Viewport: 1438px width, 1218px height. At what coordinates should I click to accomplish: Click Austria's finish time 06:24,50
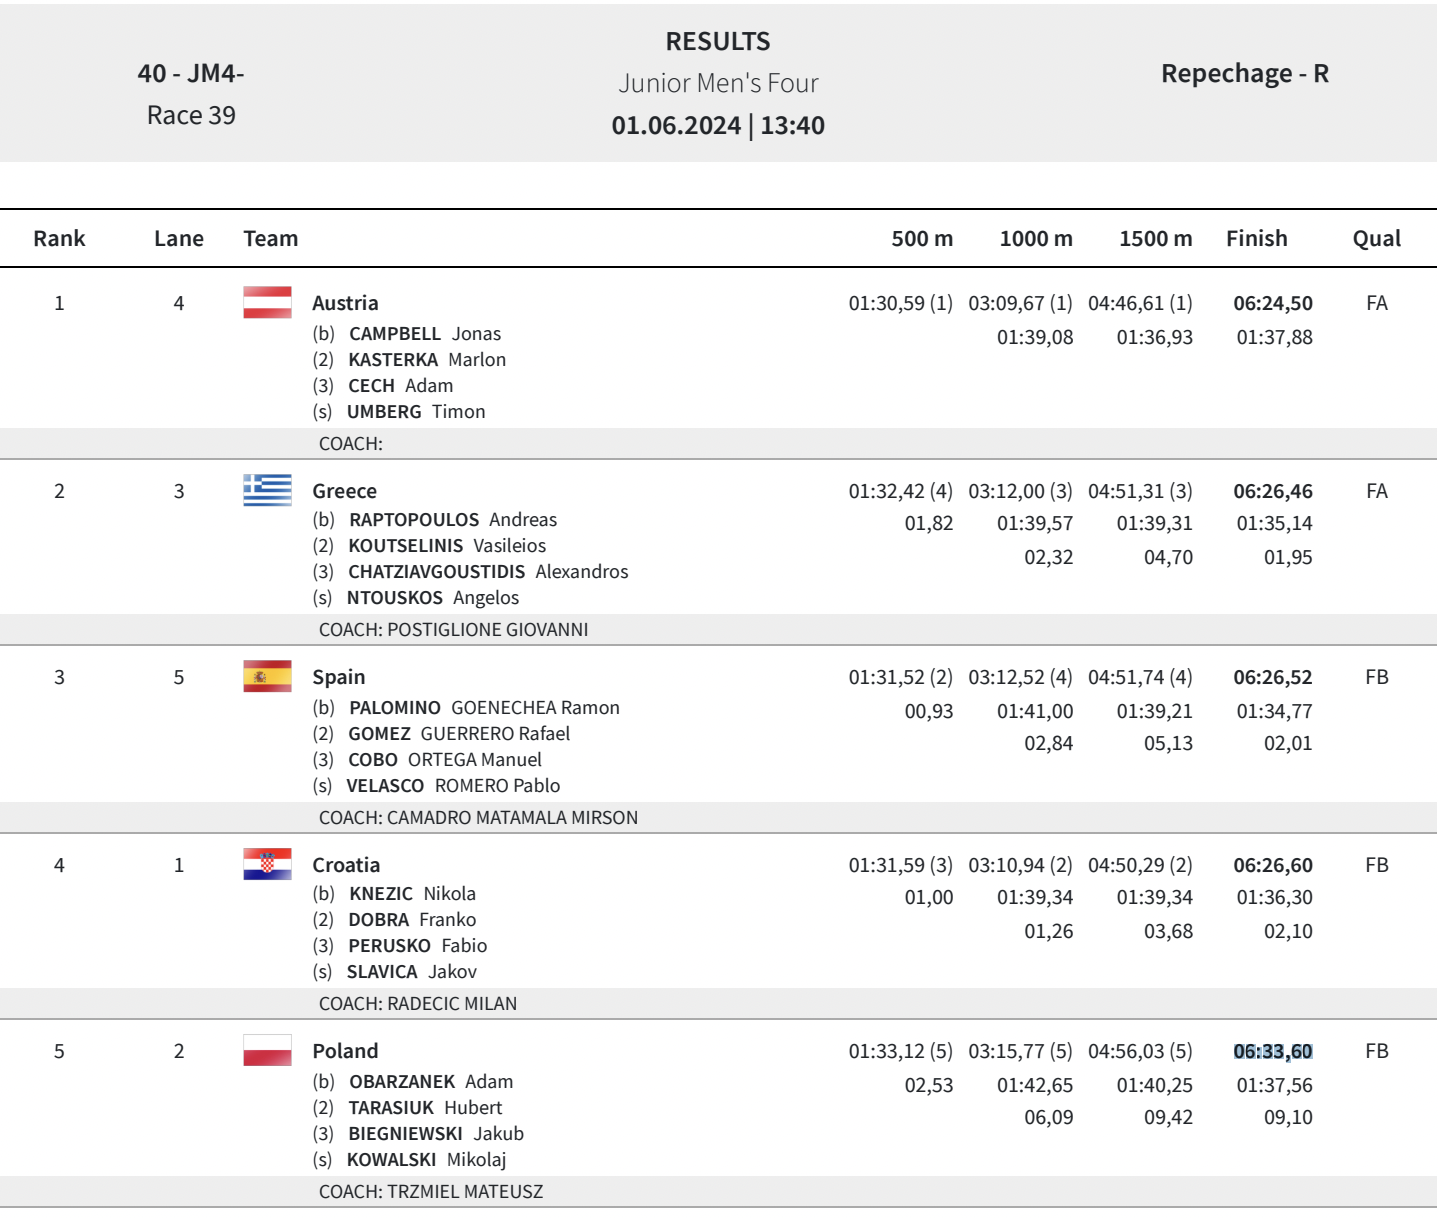pos(1272,303)
